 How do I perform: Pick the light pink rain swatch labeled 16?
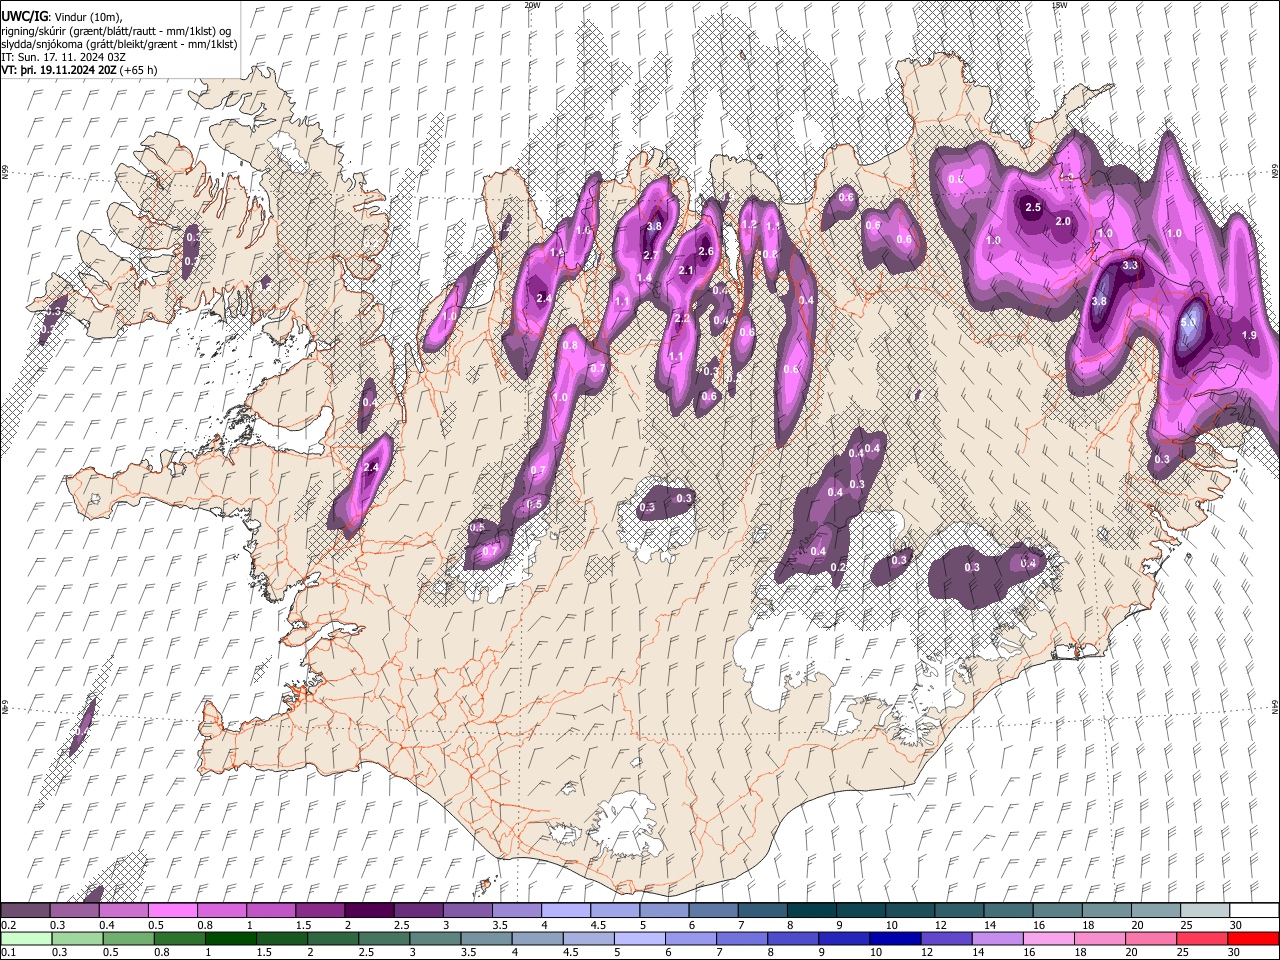click(x=1047, y=938)
